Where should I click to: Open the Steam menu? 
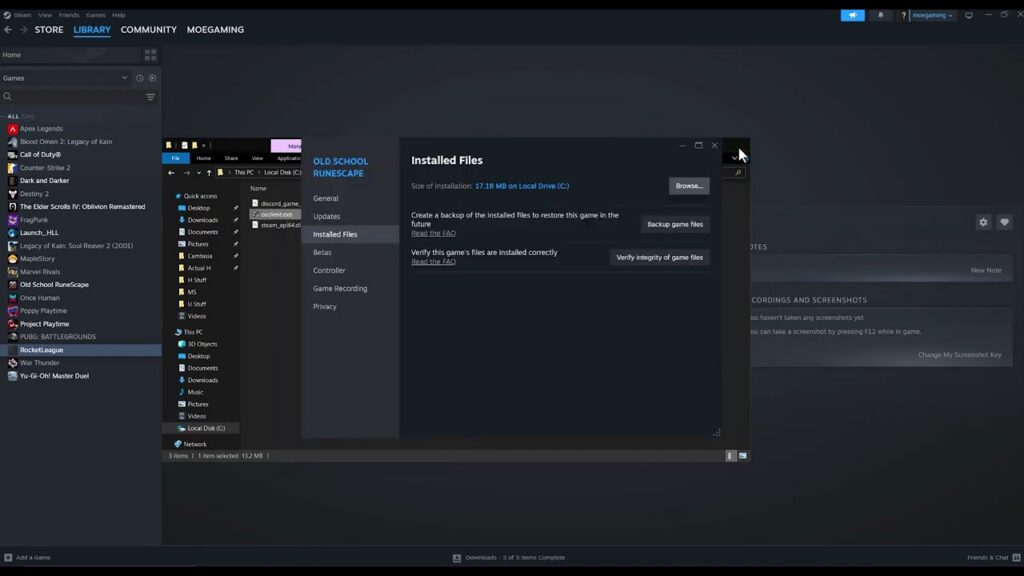(22, 15)
